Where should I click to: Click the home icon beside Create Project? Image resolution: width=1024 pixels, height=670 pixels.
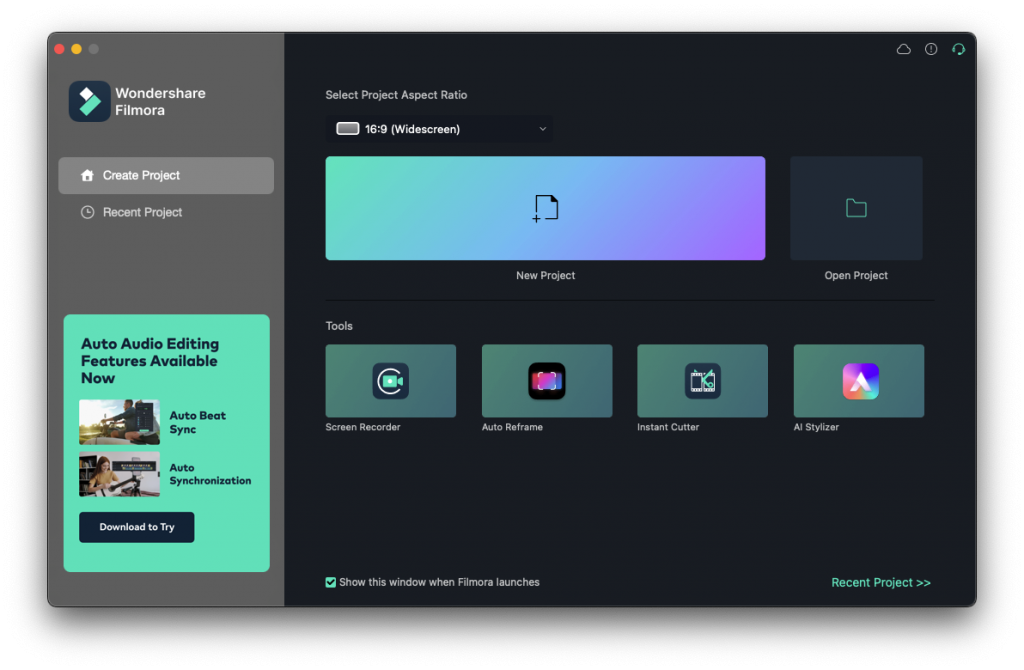(87, 175)
